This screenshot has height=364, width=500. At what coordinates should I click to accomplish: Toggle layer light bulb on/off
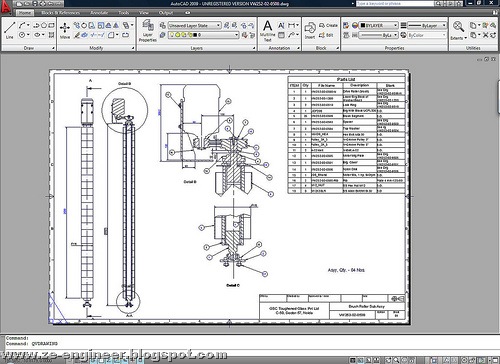pyautogui.click(x=172, y=35)
